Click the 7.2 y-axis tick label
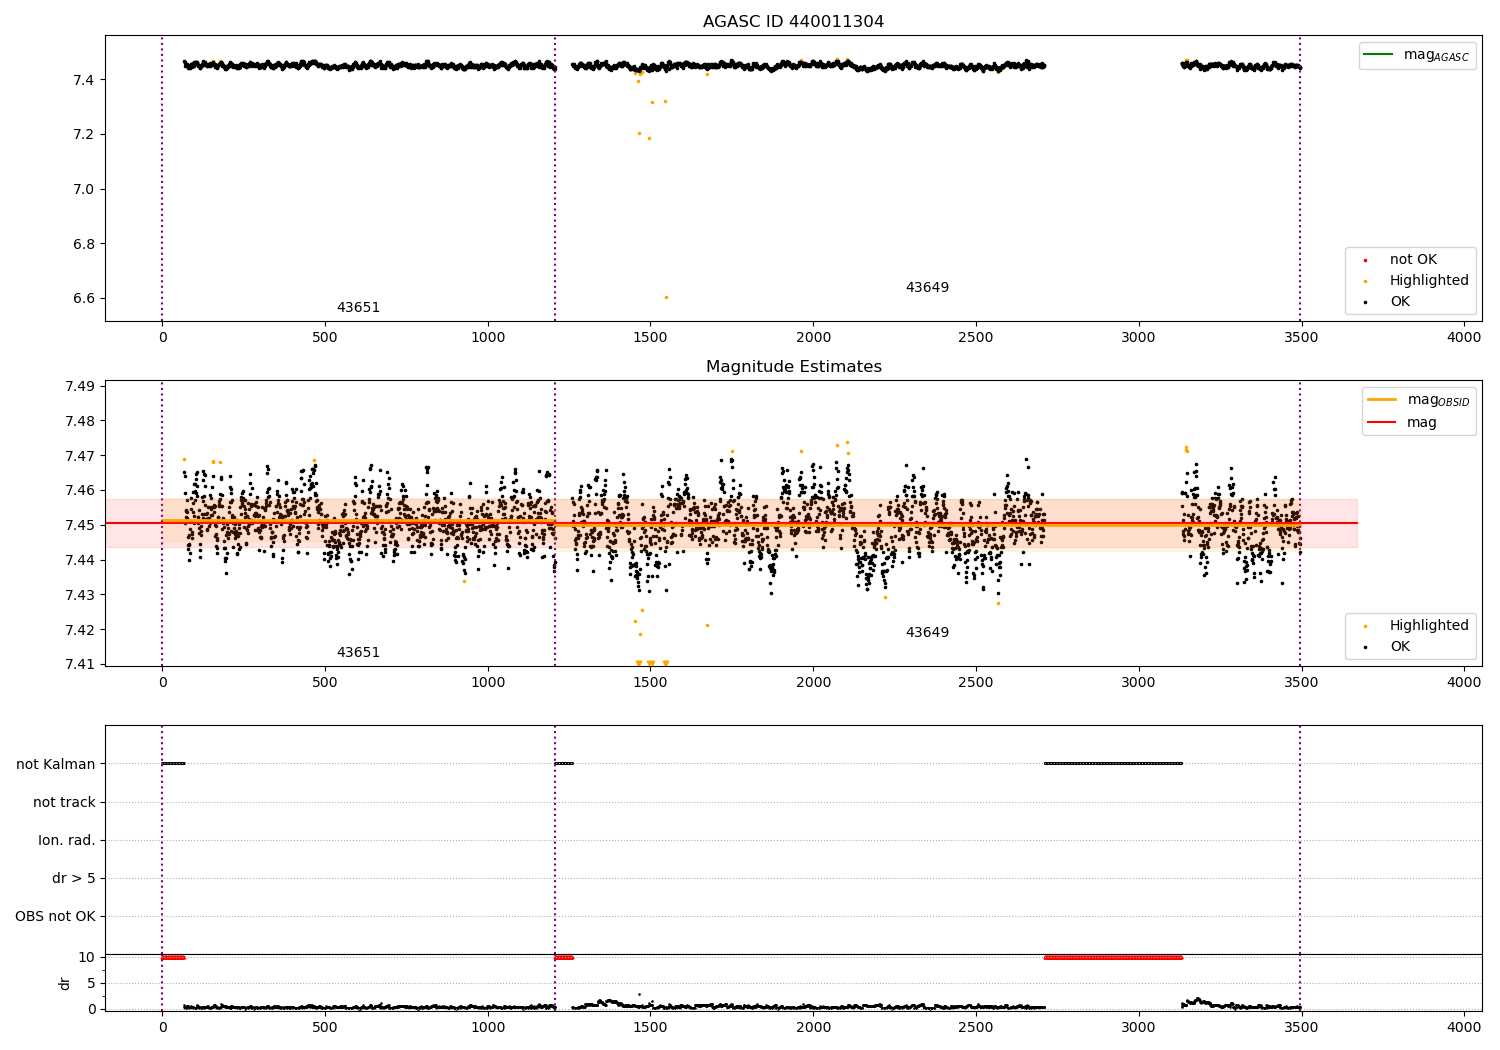Screen dimensions: 1500x1050 click(x=85, y=135)
